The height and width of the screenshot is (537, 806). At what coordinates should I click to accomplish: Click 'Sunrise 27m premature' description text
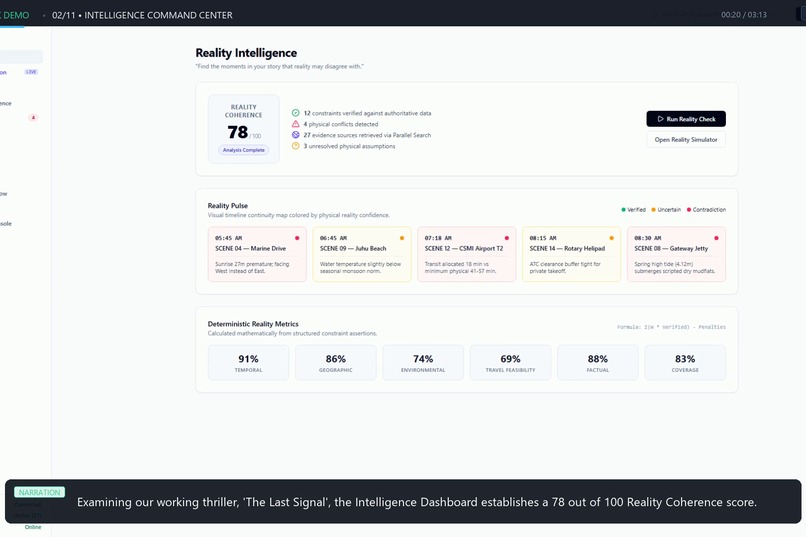click(252, 267)
